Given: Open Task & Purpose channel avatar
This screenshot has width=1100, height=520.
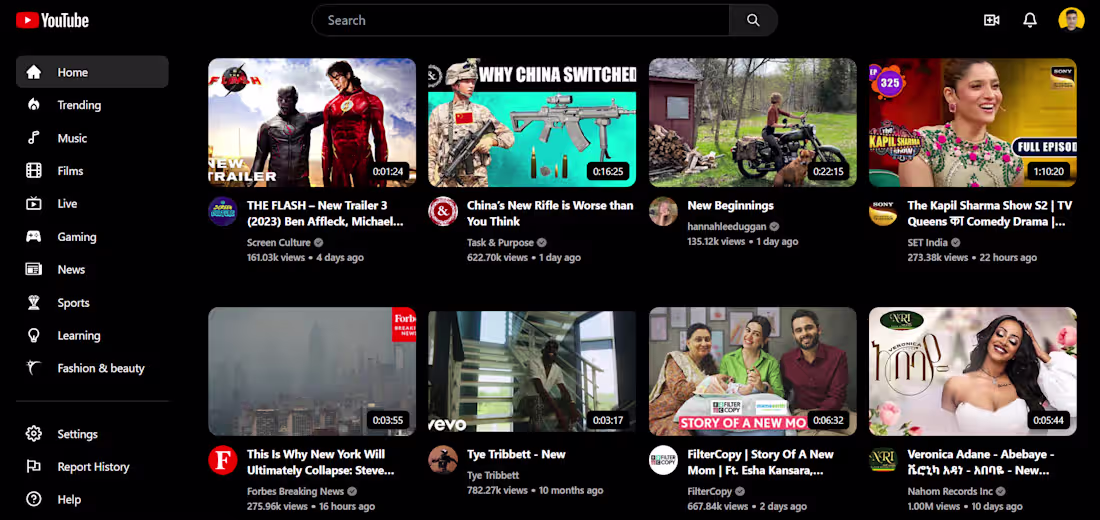Looking at the screenshot, I should [443, 211].
